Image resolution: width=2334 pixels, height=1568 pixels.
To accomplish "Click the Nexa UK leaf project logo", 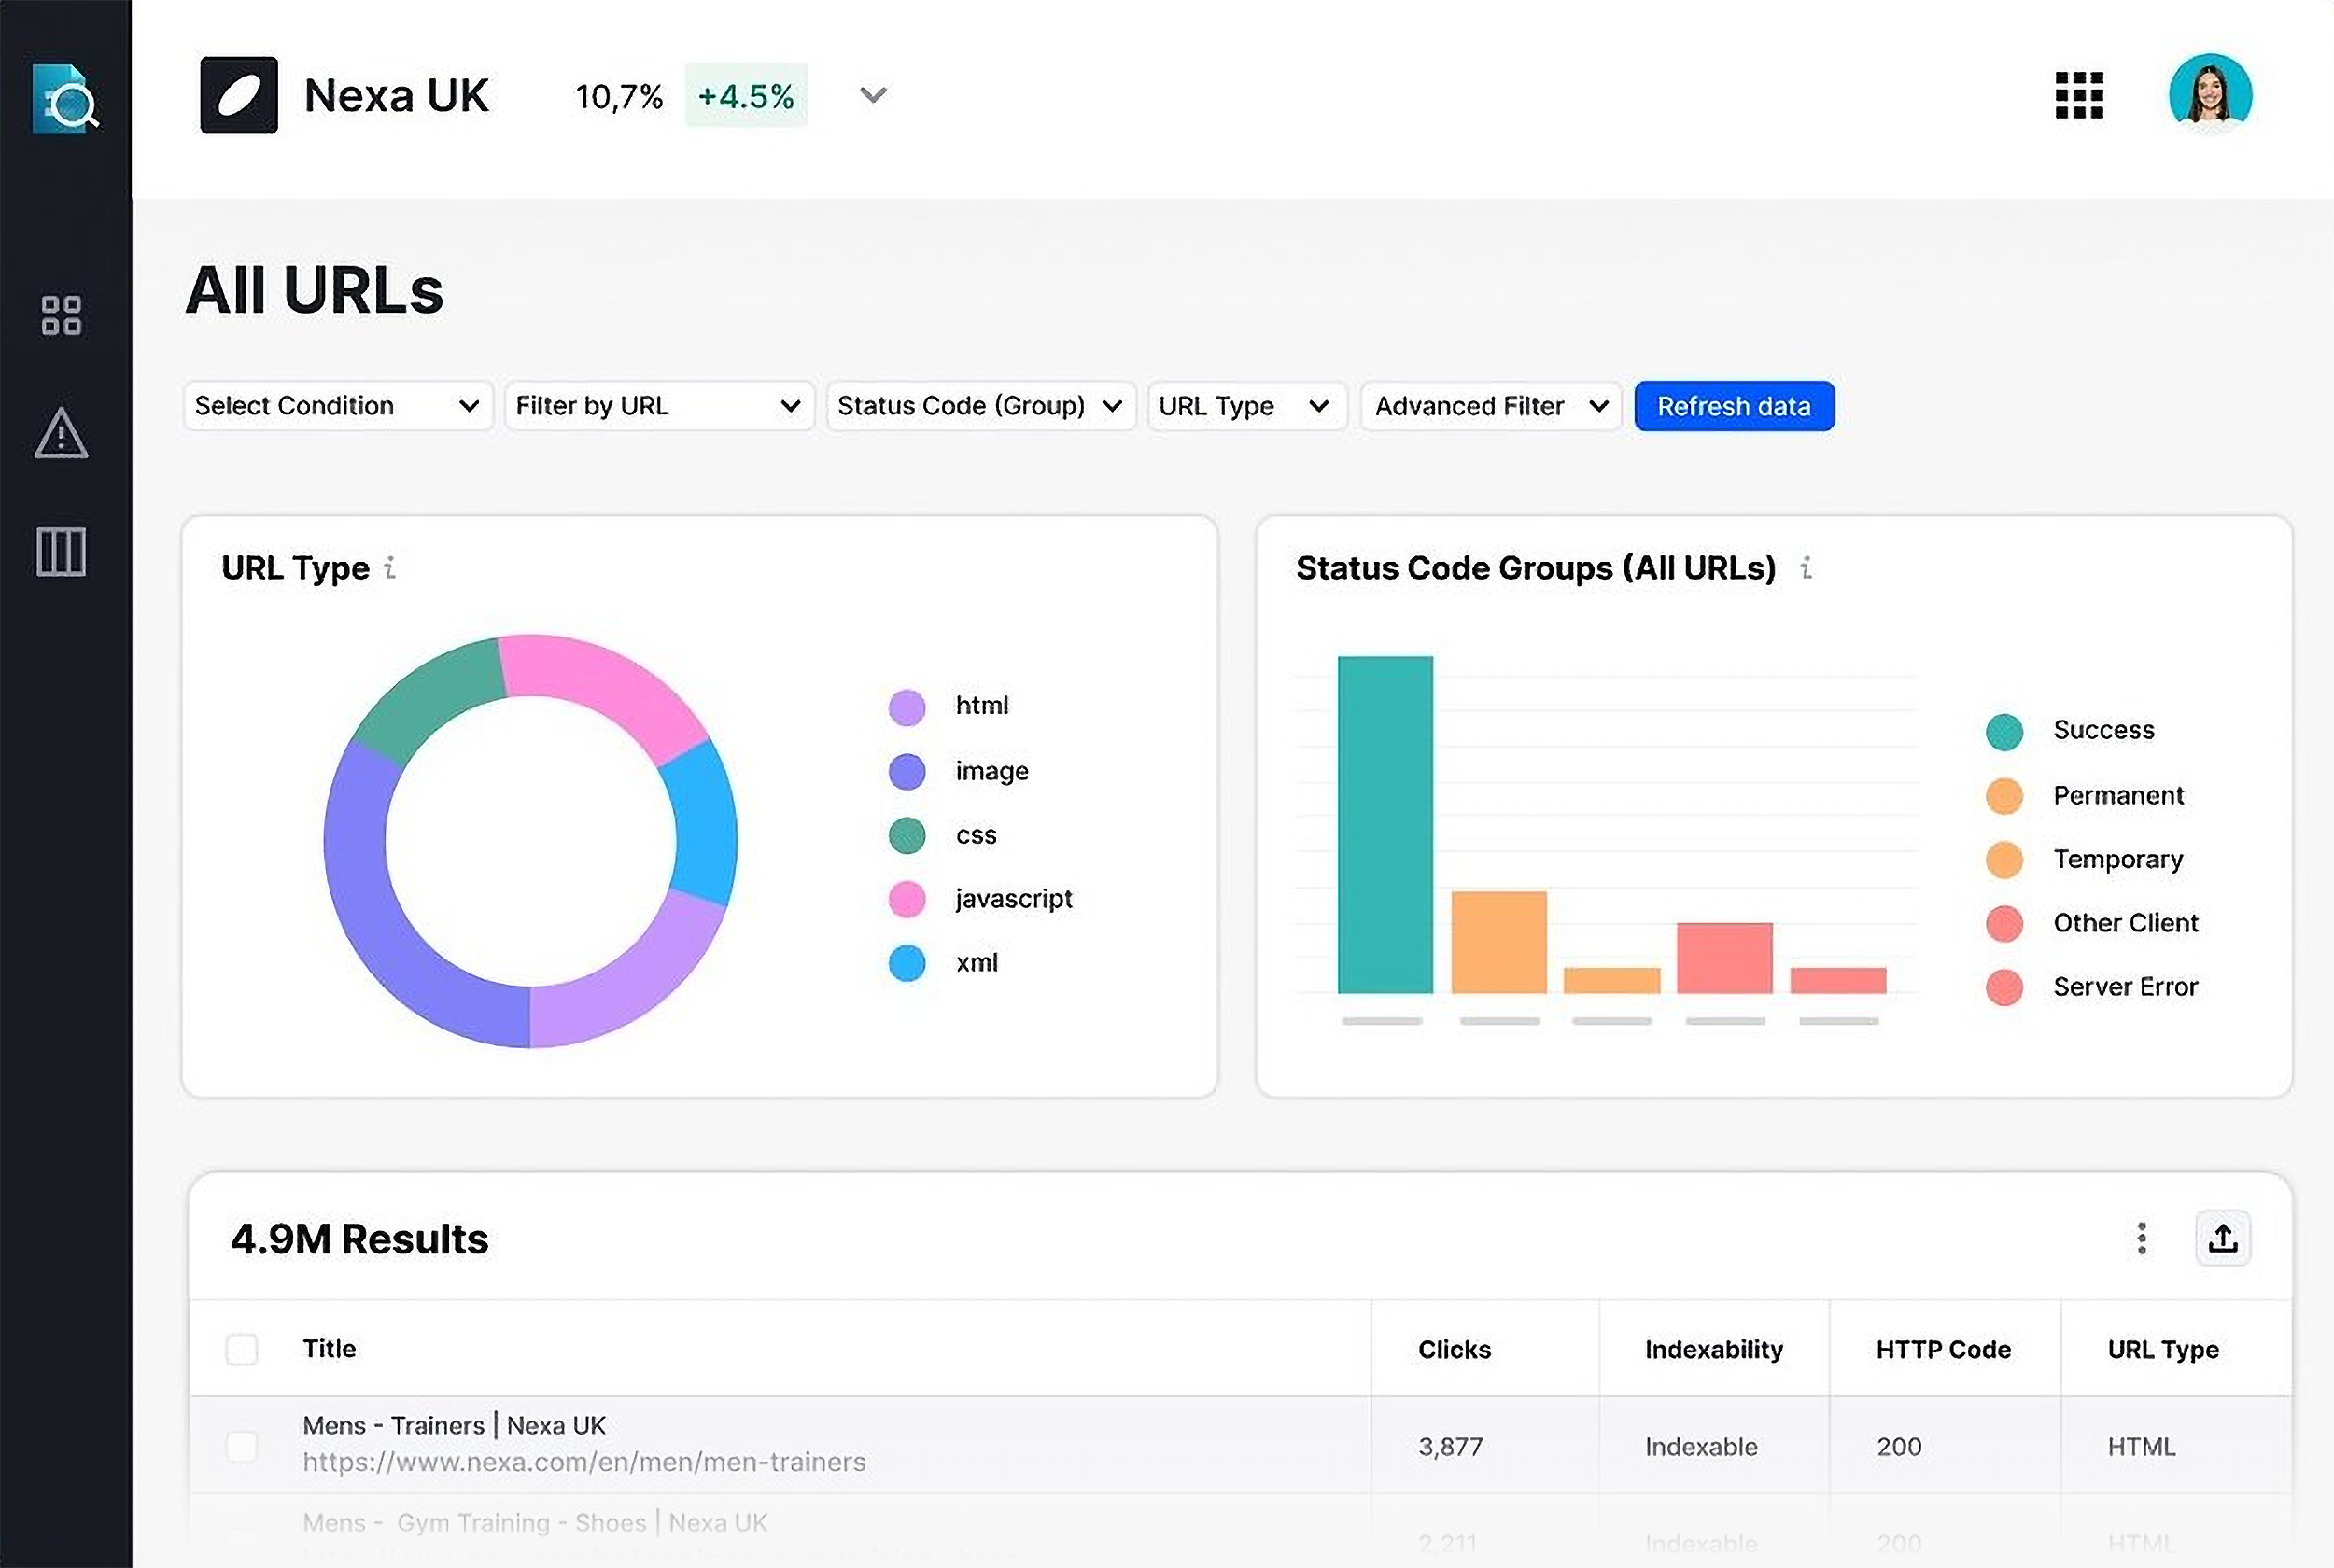I will (x=239, y=95).
